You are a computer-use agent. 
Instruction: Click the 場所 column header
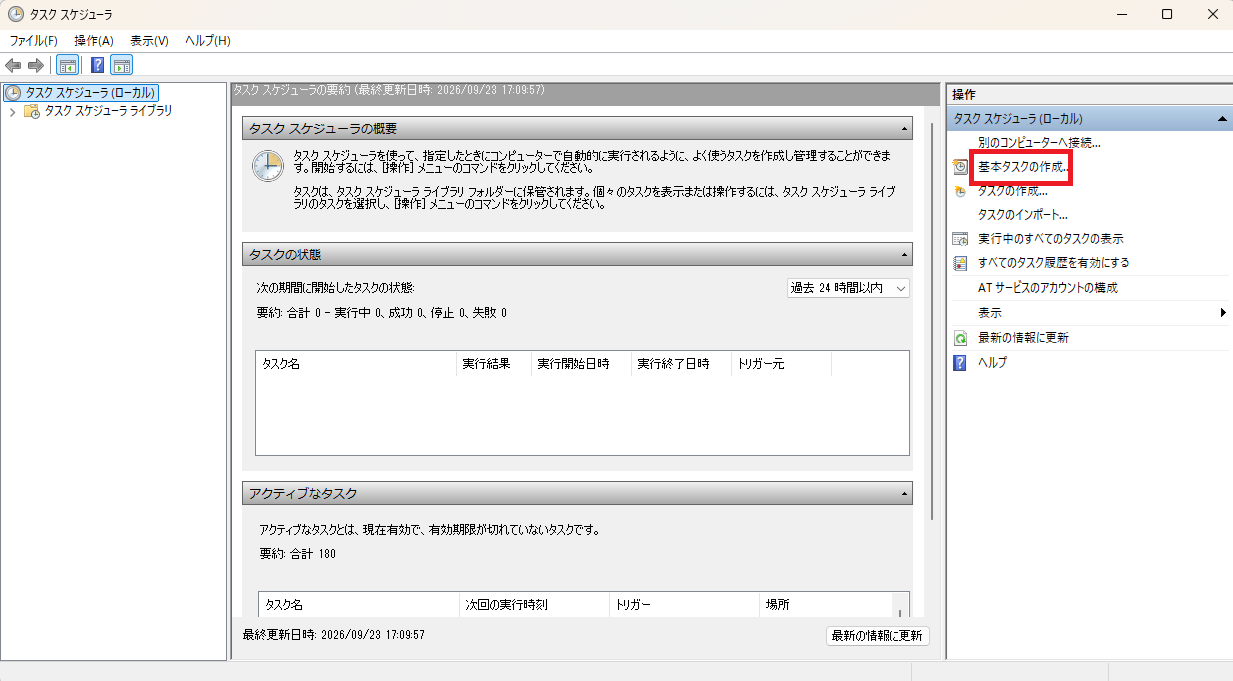click(x=826, y=606)
